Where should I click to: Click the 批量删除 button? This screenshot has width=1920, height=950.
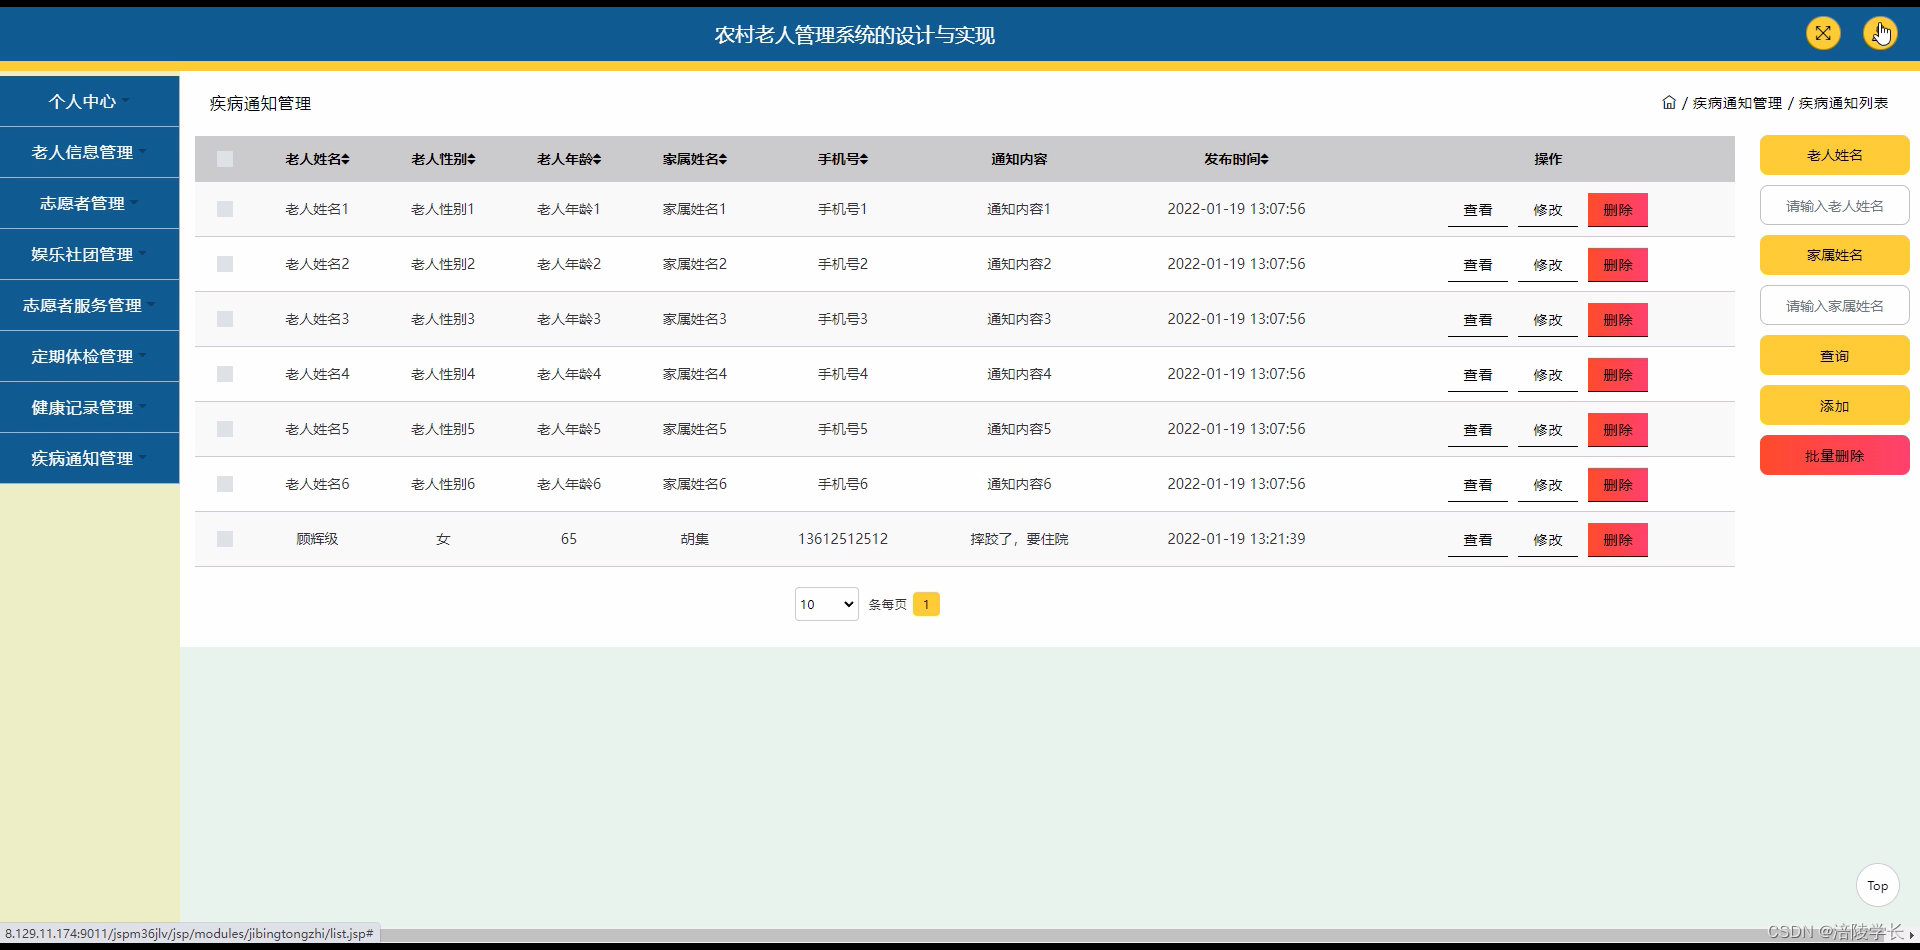click(x=1834, y=455)
